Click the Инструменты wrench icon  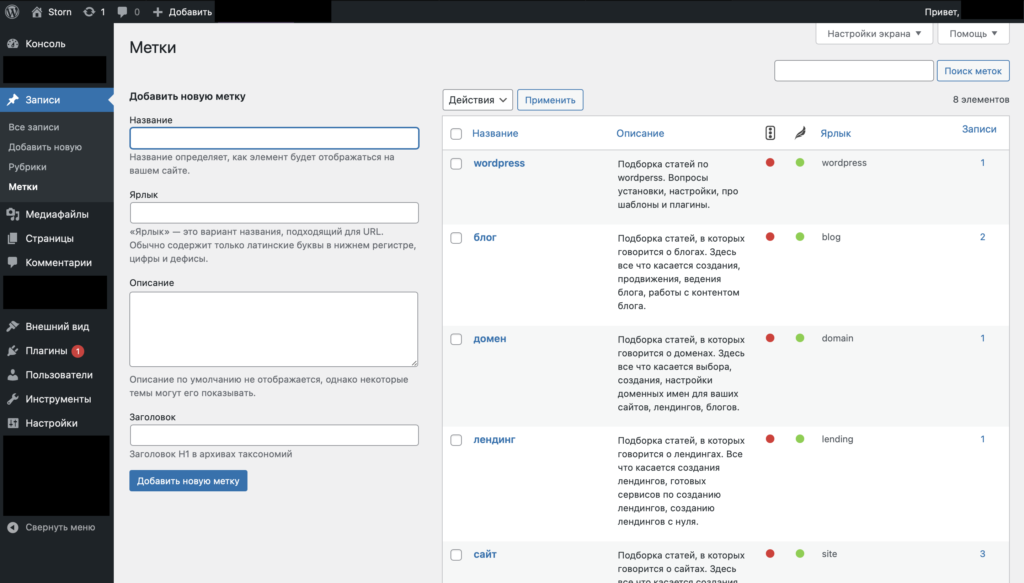point(12,399)
